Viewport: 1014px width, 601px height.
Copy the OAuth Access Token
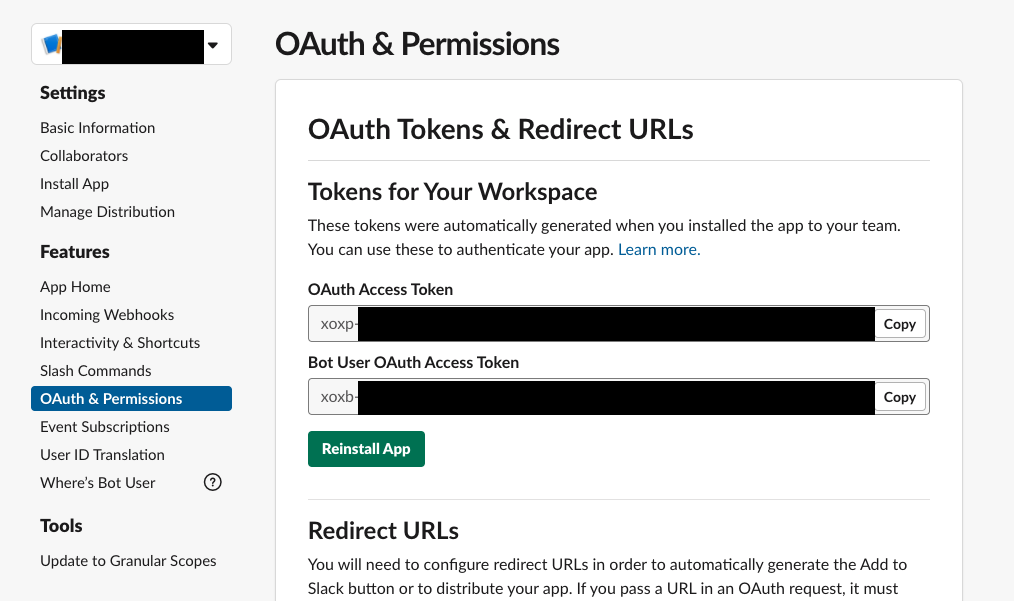(x=900, y=324)
